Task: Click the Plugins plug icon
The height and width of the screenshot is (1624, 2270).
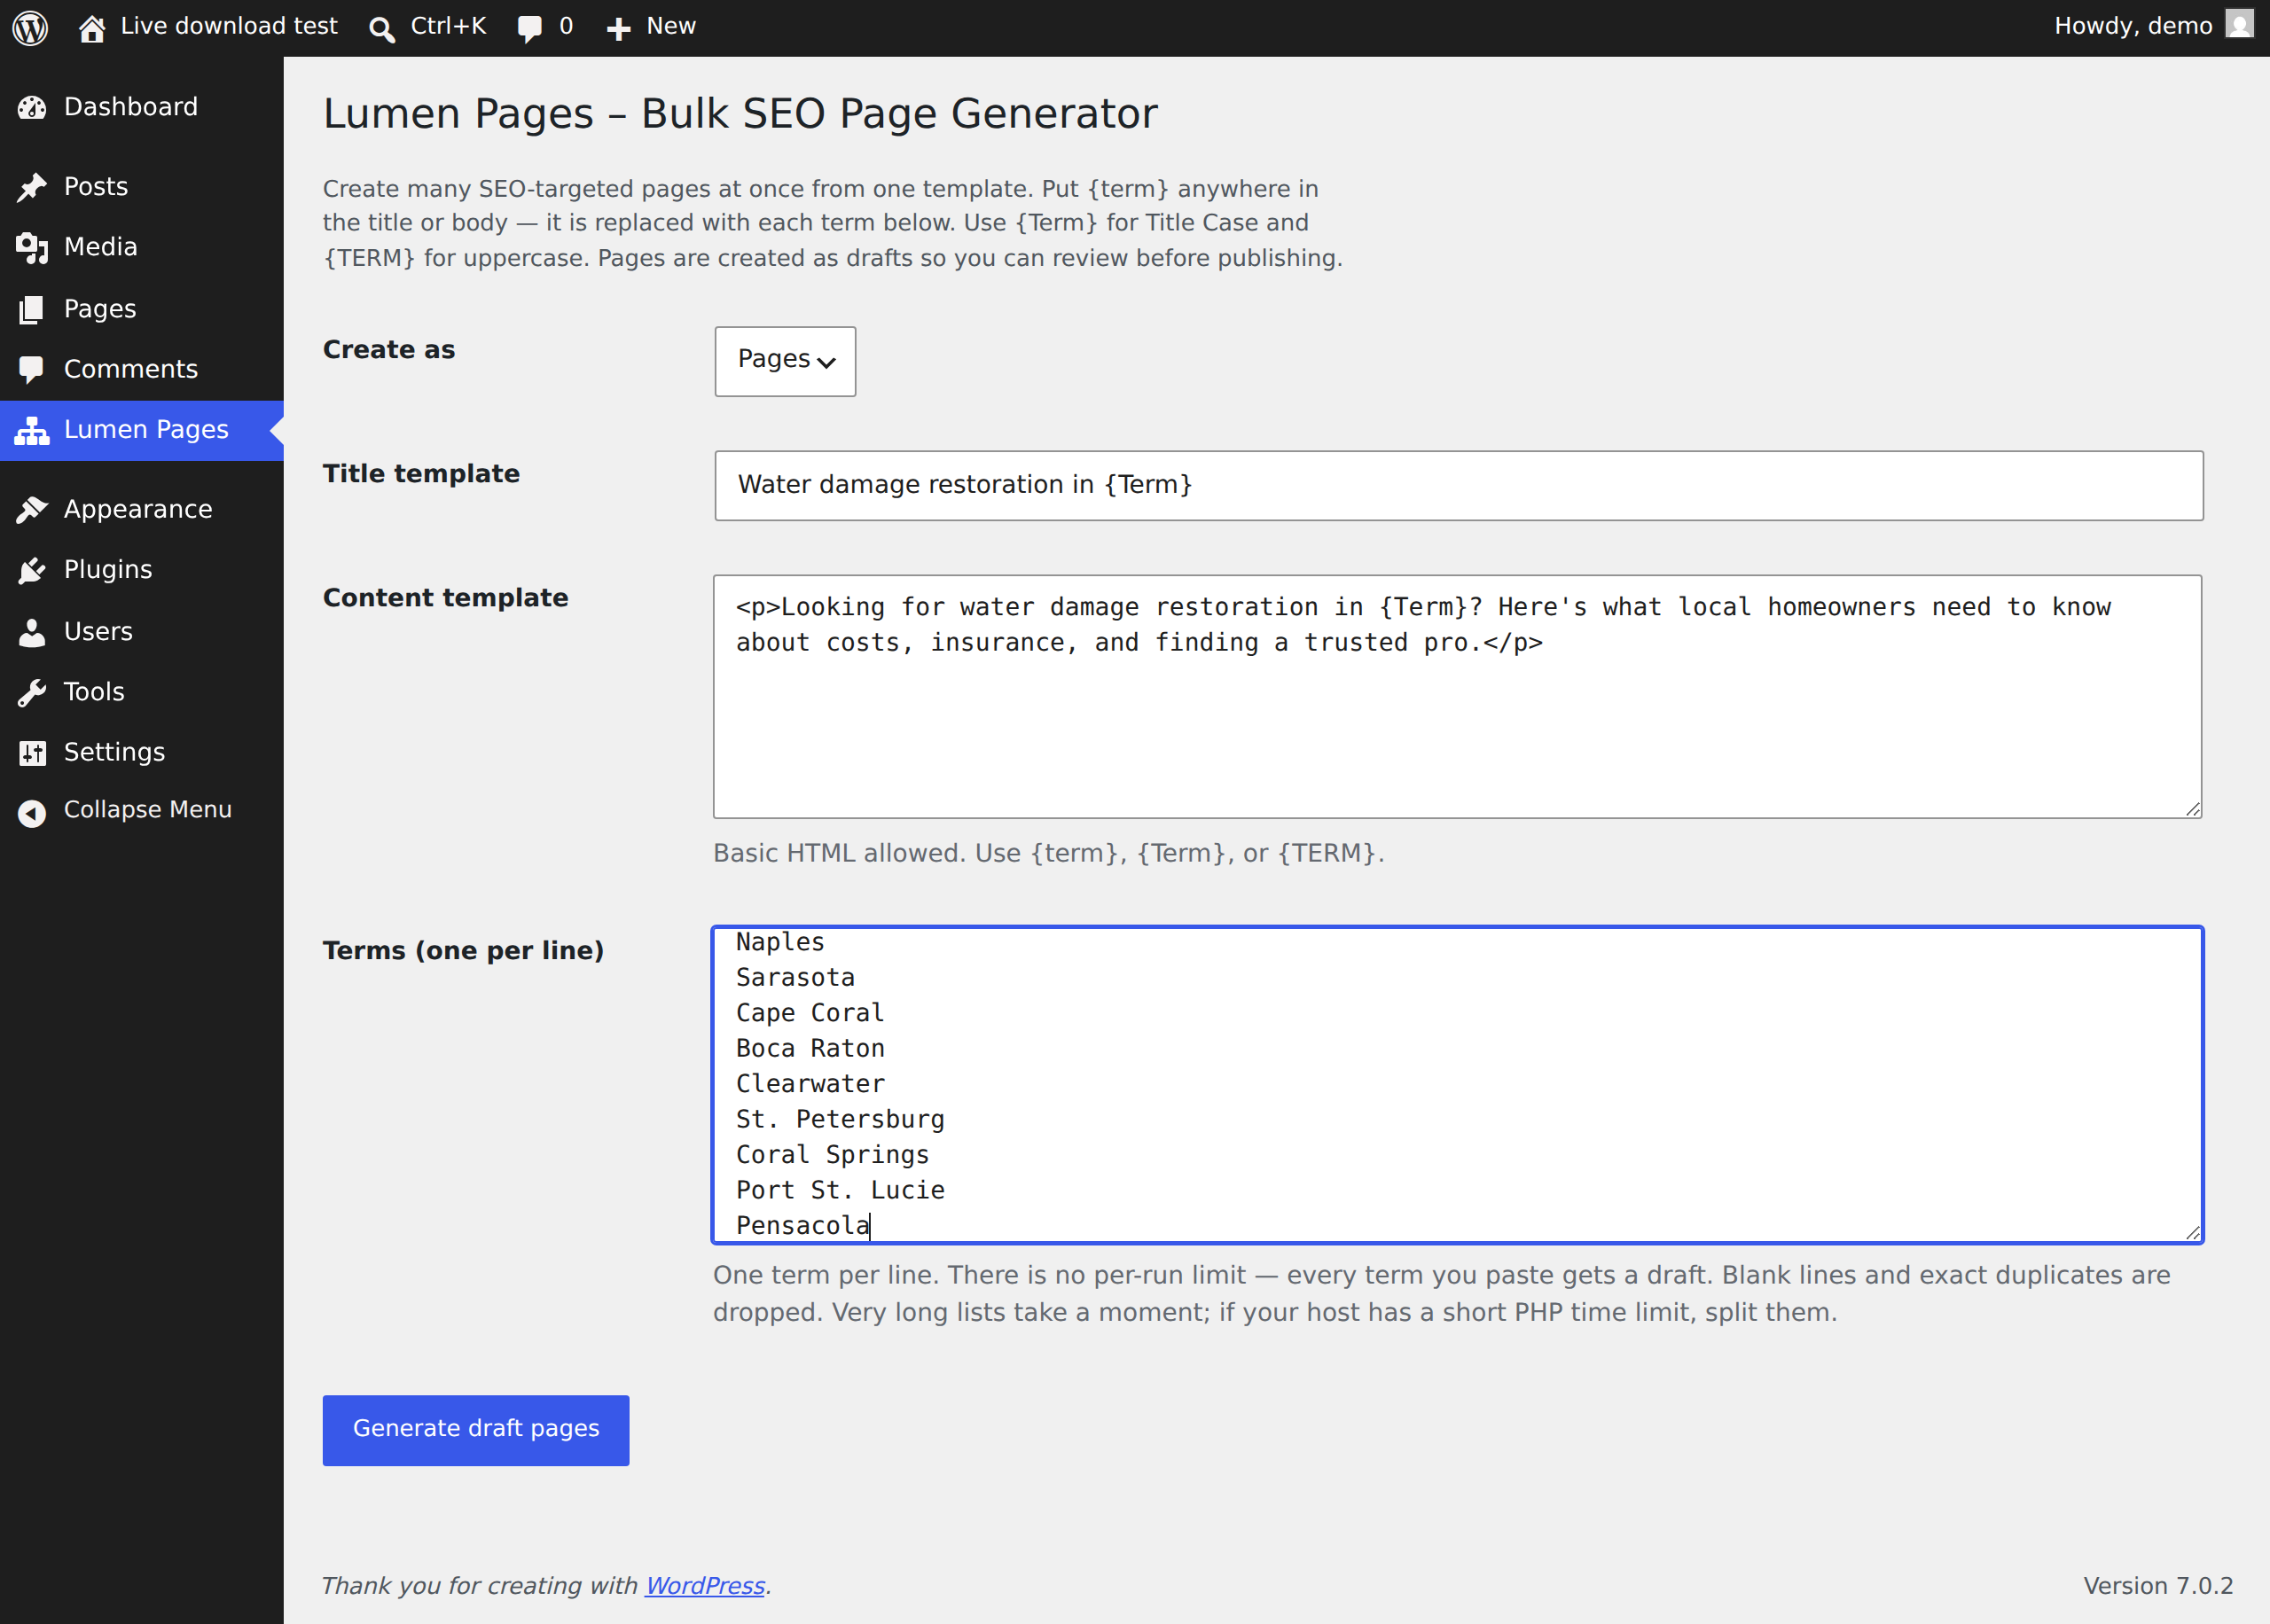Action: coord(32,570)
